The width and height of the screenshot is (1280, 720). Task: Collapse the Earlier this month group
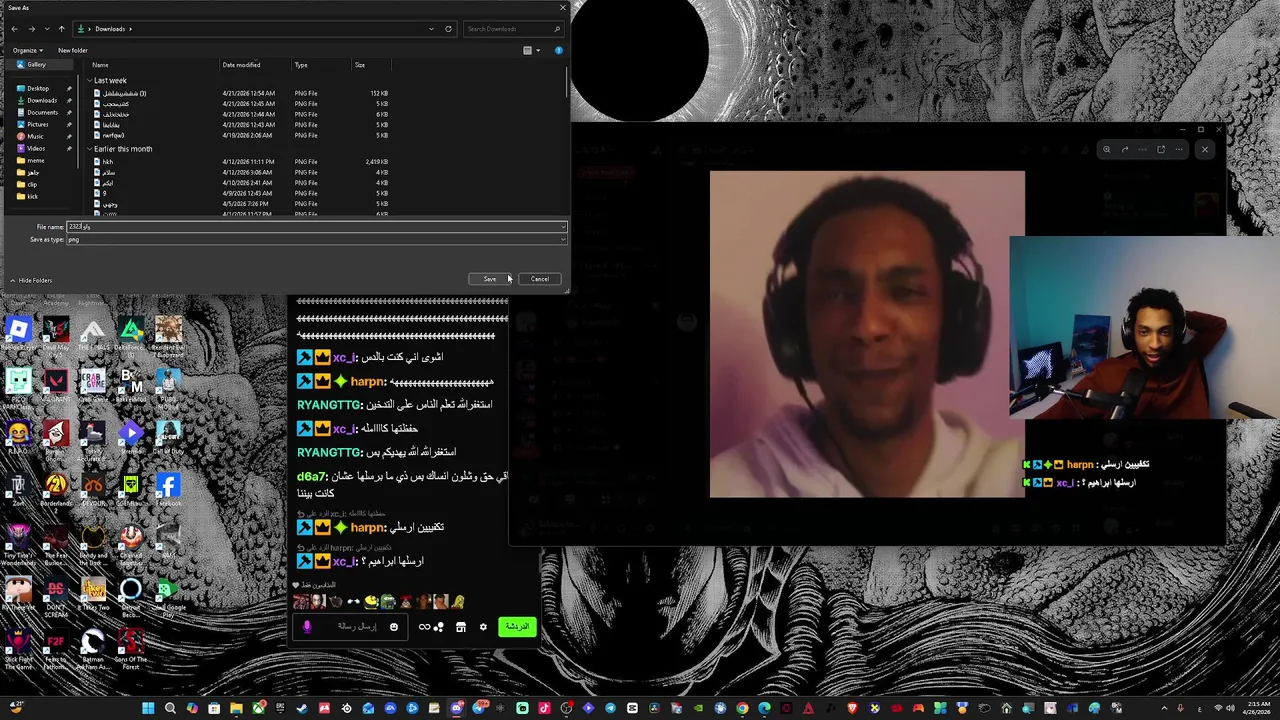click(x=89, y=149)
